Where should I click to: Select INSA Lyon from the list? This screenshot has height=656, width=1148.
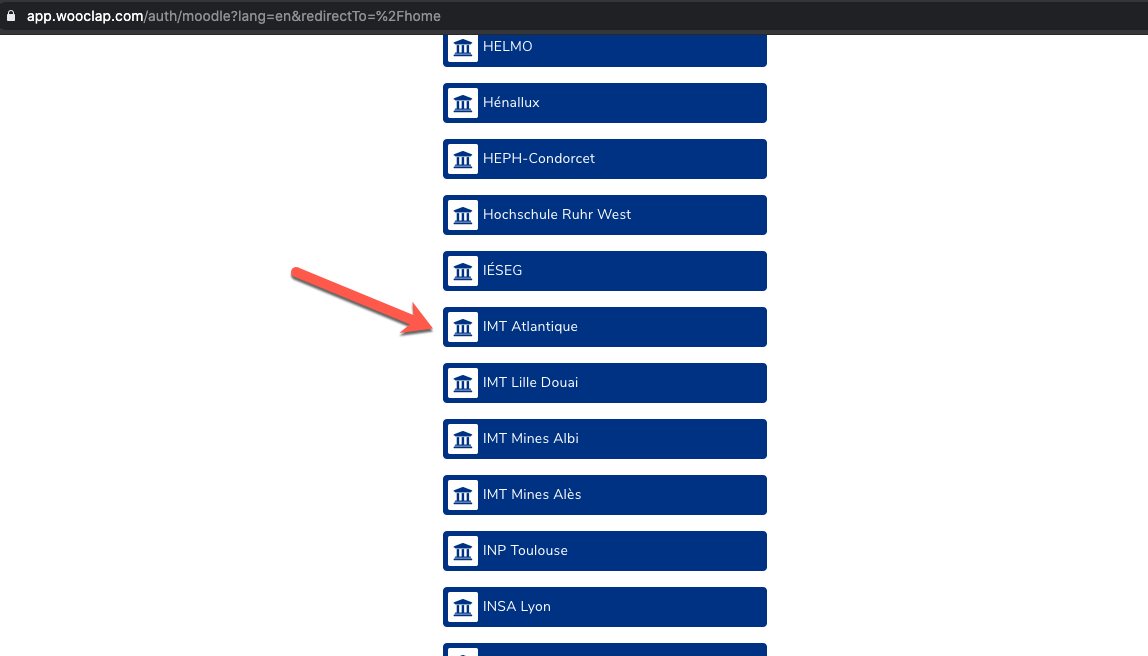605,607
